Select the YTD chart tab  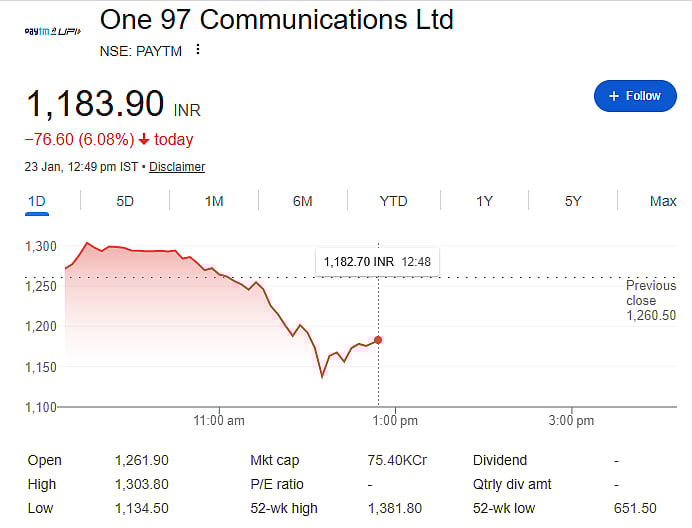point(393,201)
